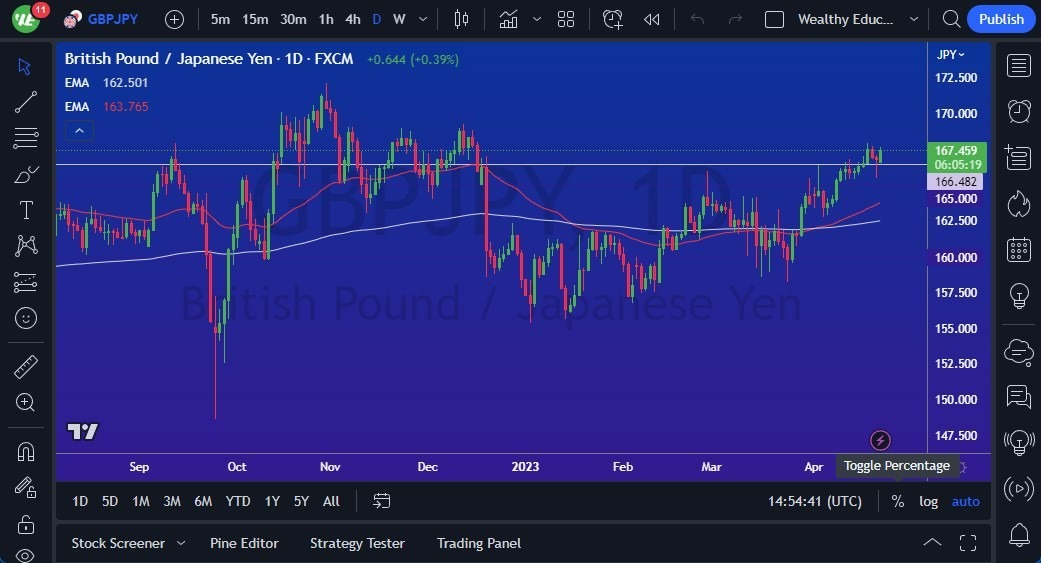This screenshot has height=563, width=1041.
Task: Open the calendar panel
Action: (x=1018, y=250)
